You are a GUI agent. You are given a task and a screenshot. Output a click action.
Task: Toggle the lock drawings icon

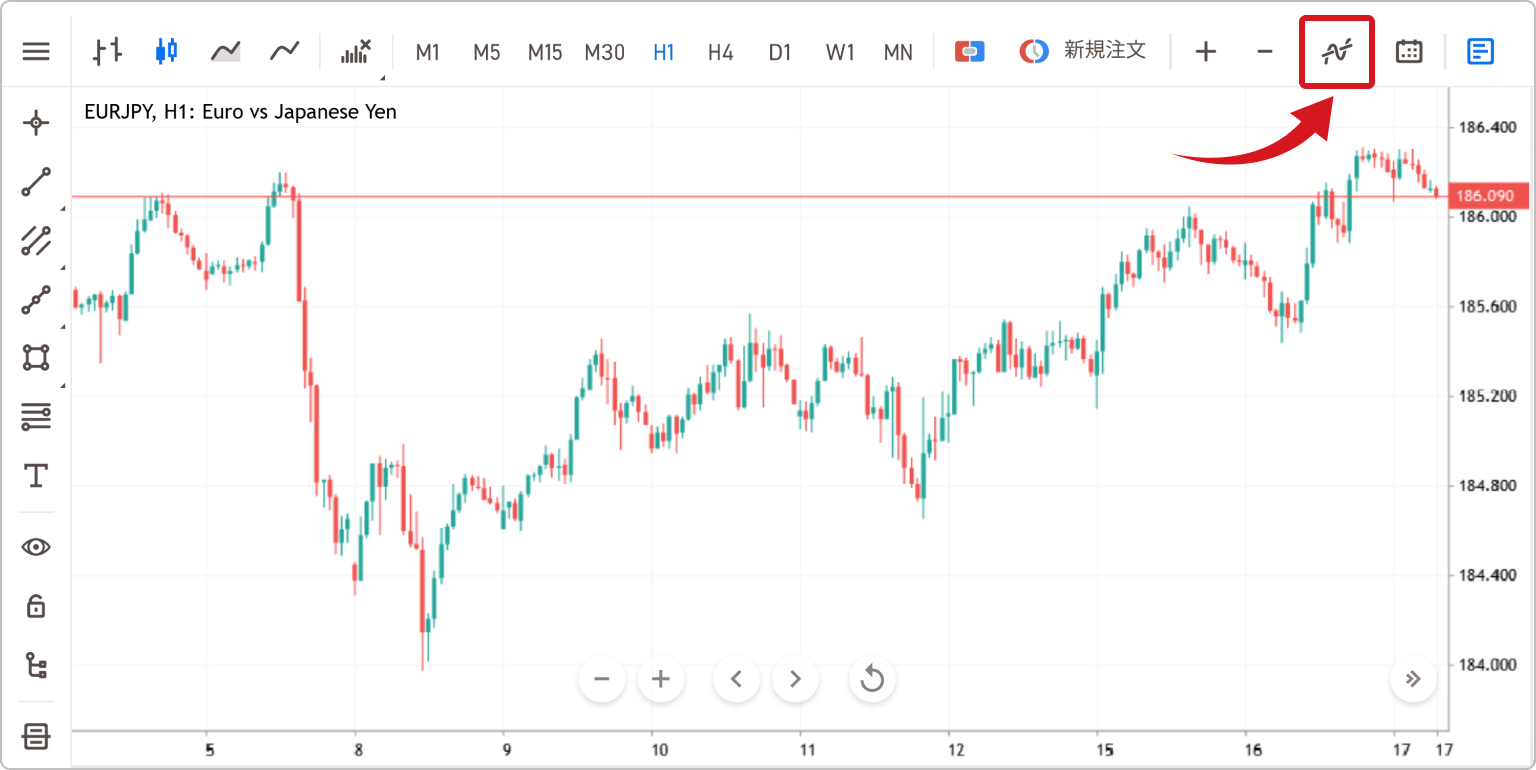(x=36, y=605)
